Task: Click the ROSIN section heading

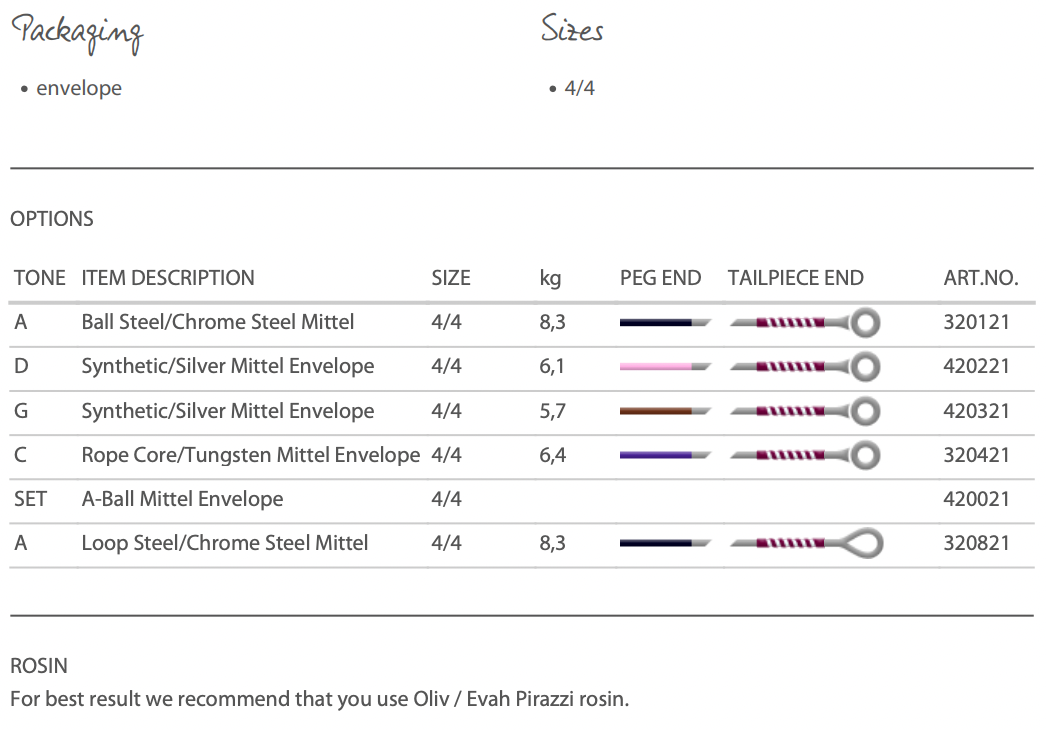Action: click(x=39, y=665)
